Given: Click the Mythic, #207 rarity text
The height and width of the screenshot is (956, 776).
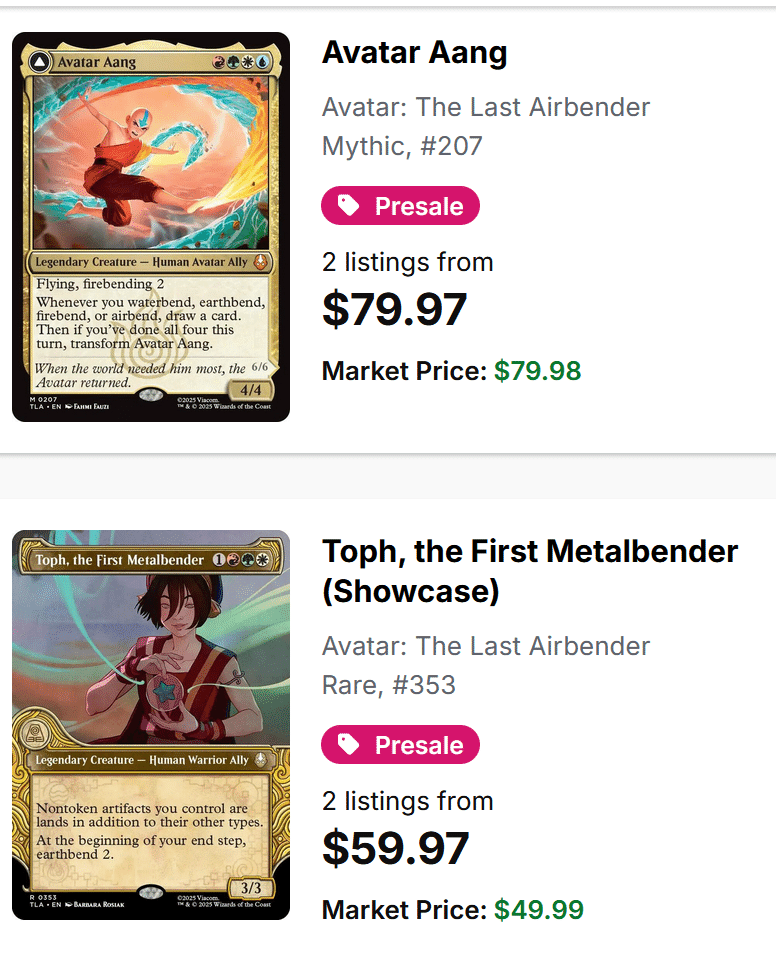Looking at the screenshot, I should point(402,147).
